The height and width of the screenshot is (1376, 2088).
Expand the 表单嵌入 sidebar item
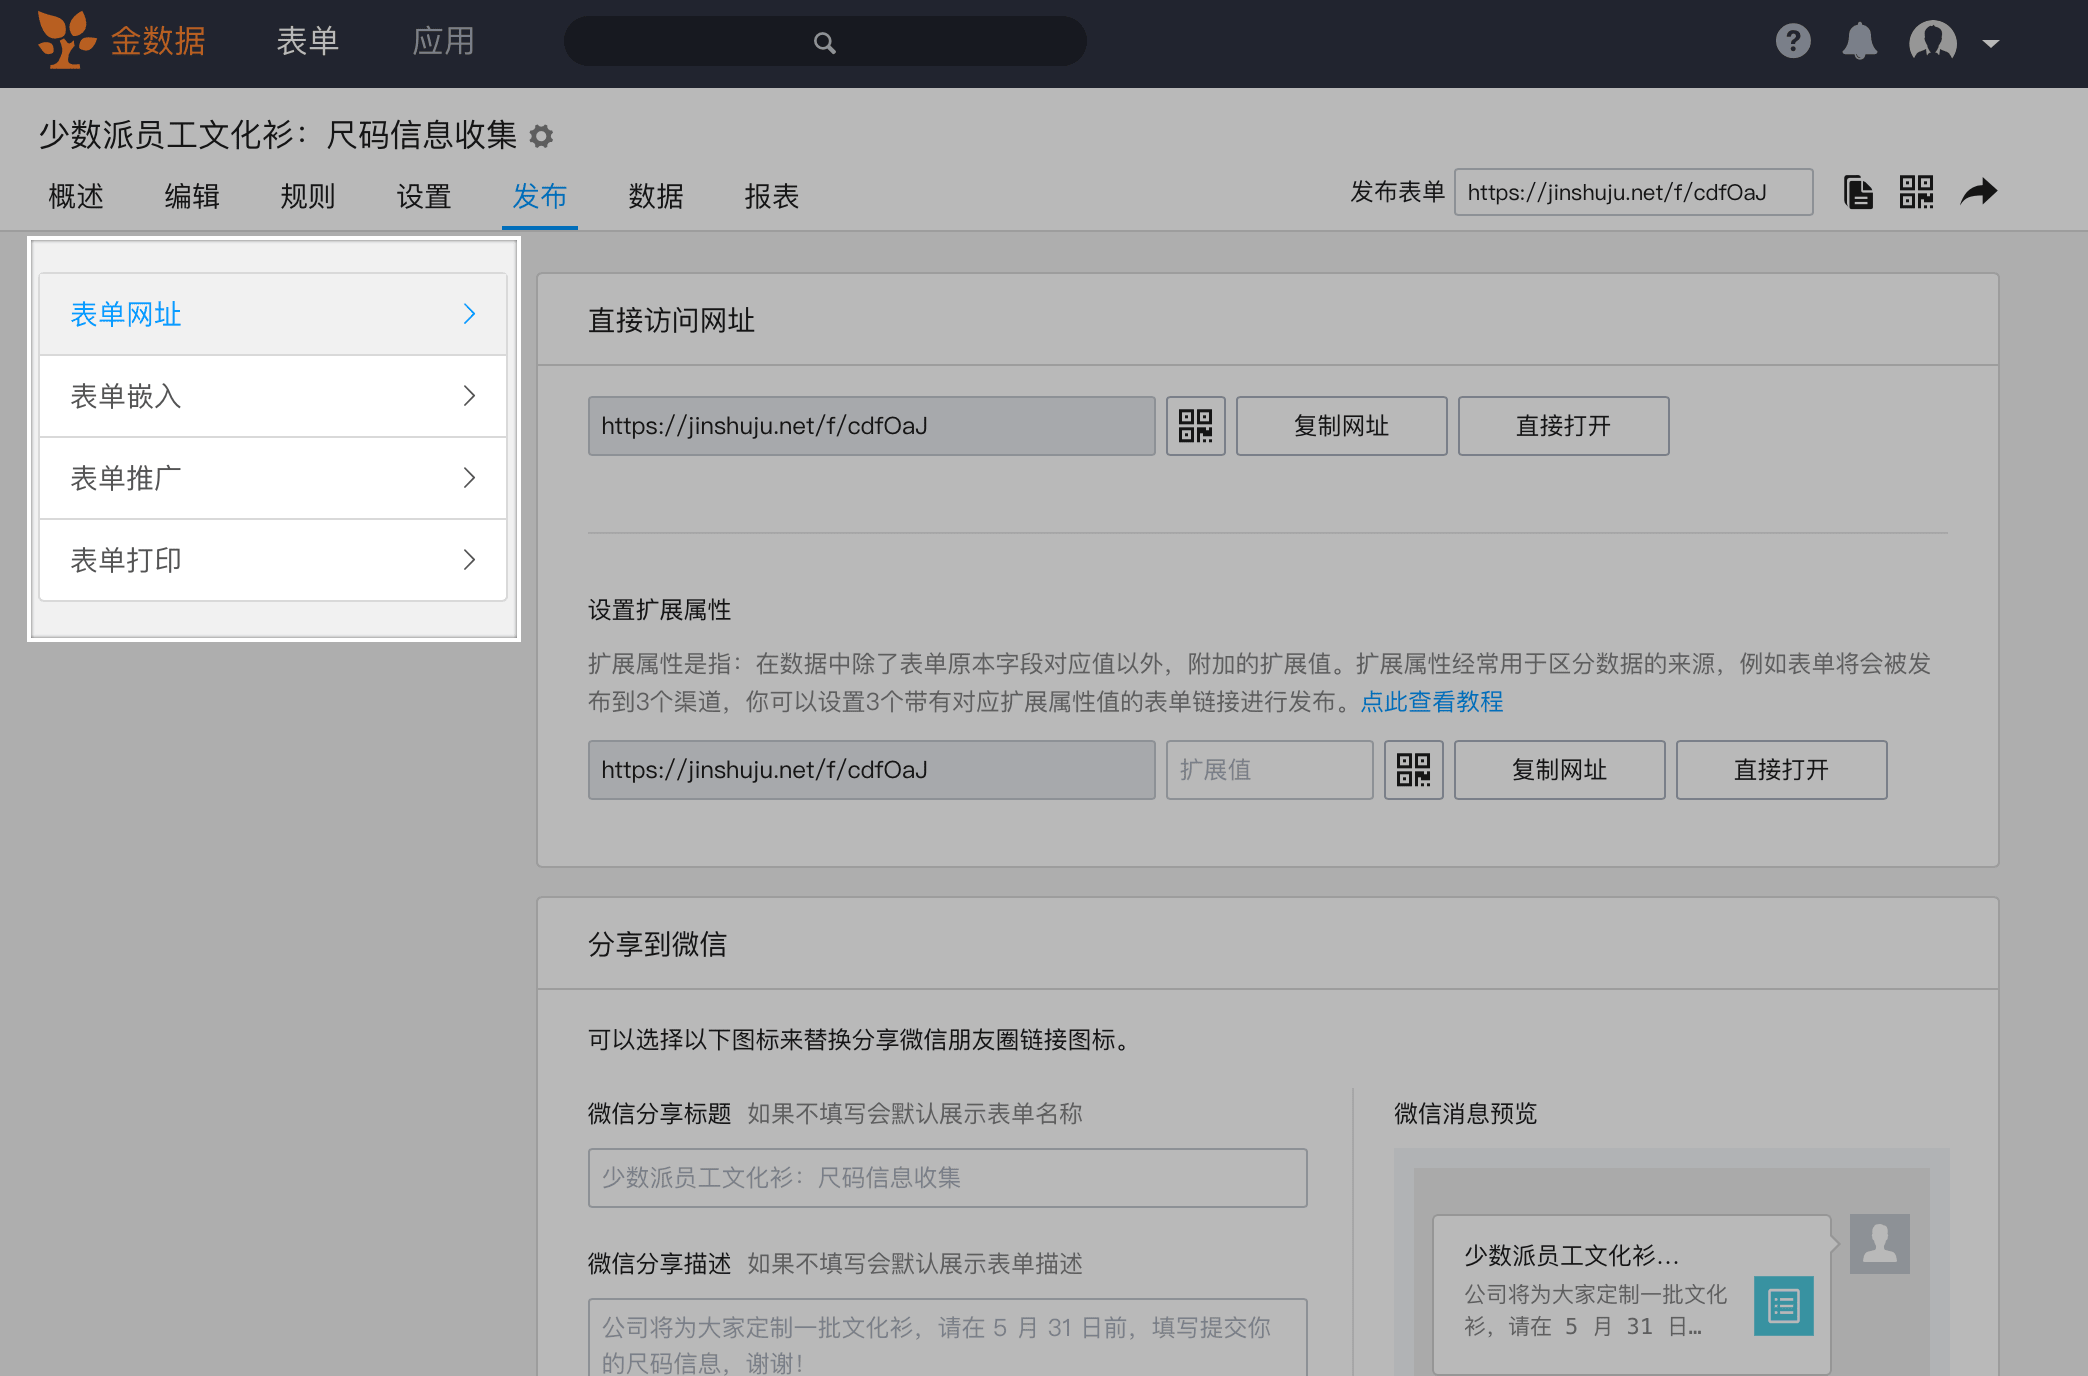(x=272, y=396)
